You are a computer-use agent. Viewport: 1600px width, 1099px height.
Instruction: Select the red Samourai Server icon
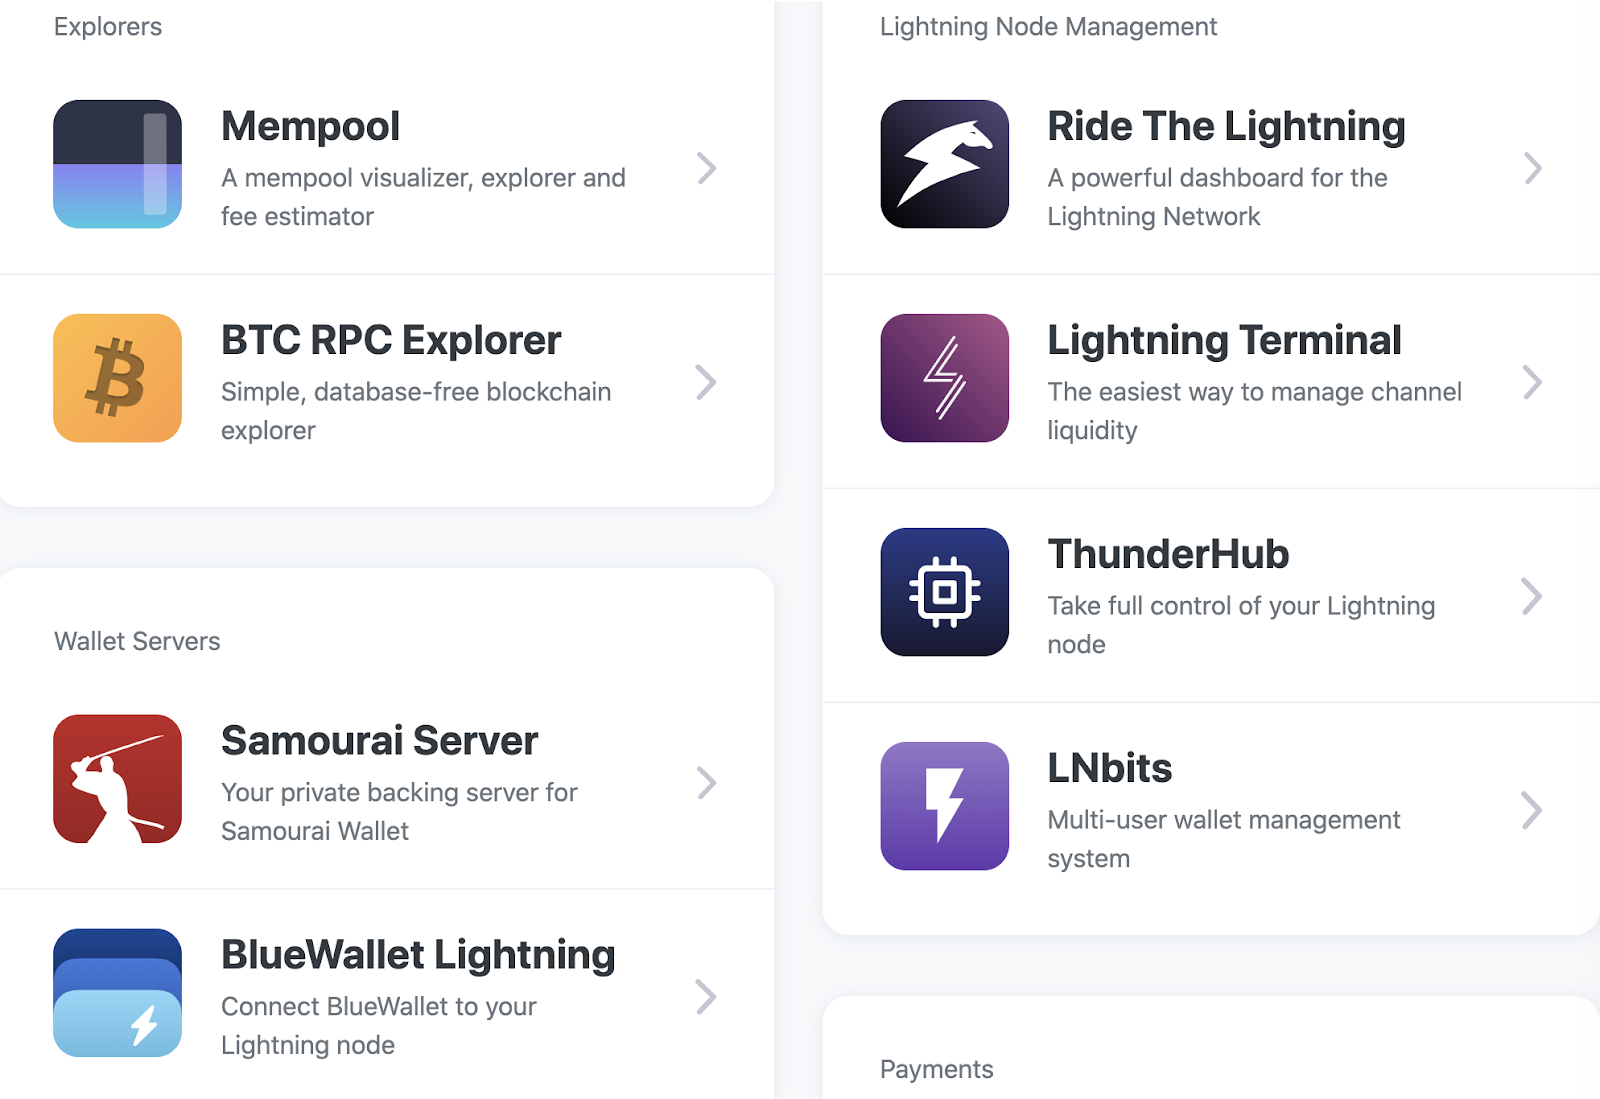(x=117, y=779)
